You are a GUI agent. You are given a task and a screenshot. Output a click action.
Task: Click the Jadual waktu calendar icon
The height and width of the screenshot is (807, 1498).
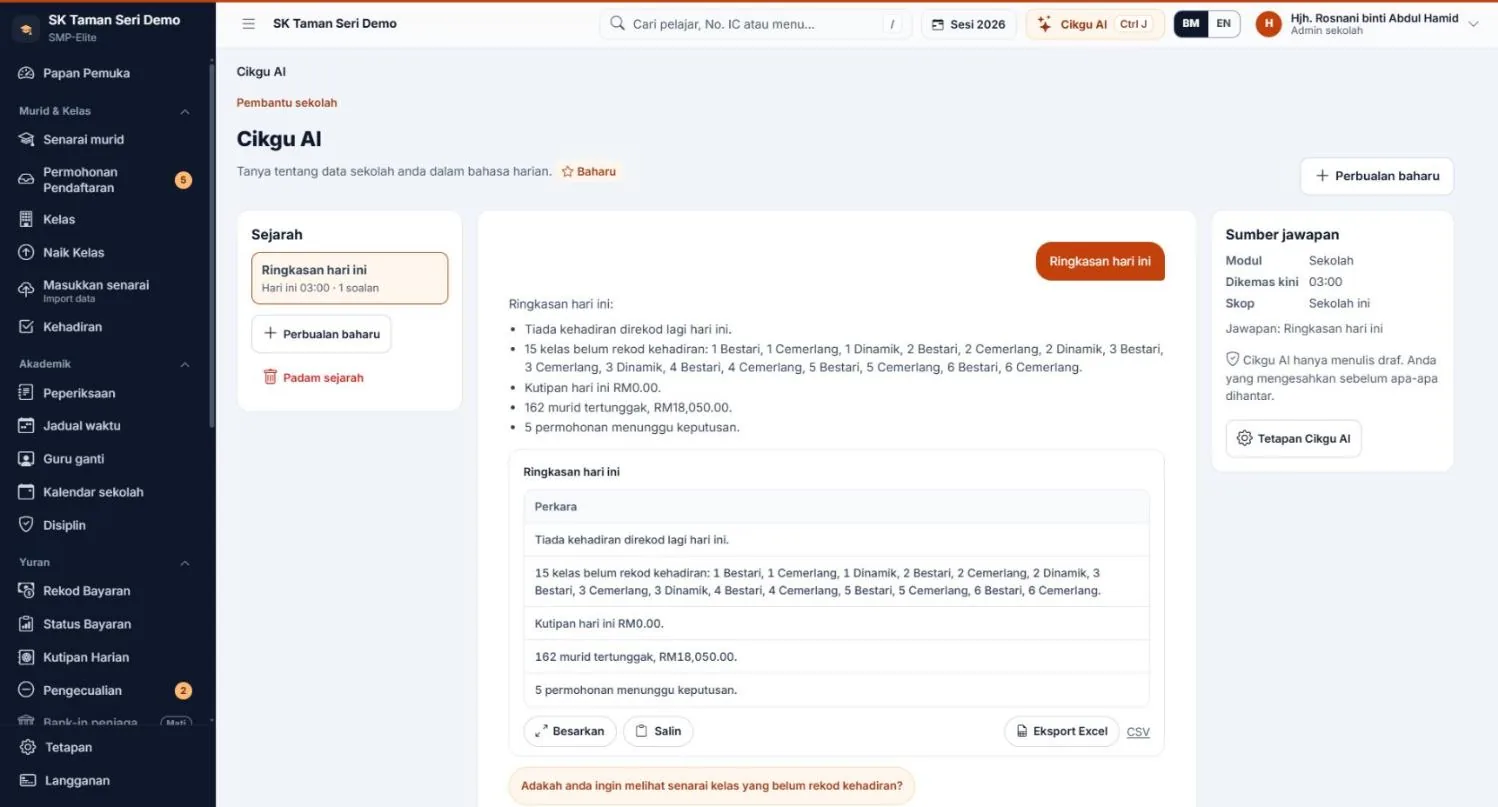click(x=27, y=426)
